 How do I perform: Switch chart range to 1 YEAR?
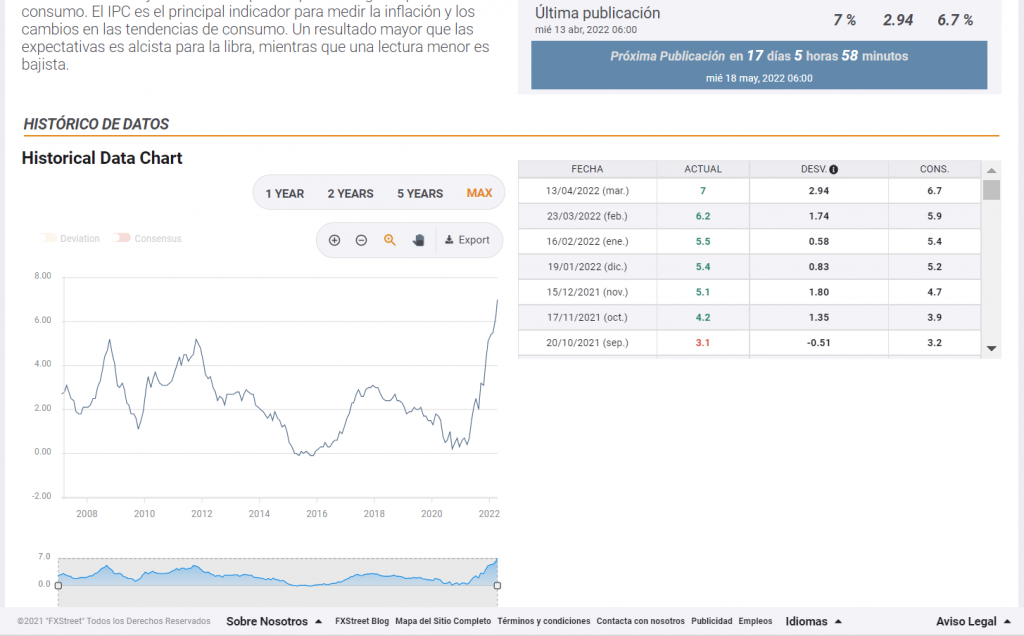284,193
